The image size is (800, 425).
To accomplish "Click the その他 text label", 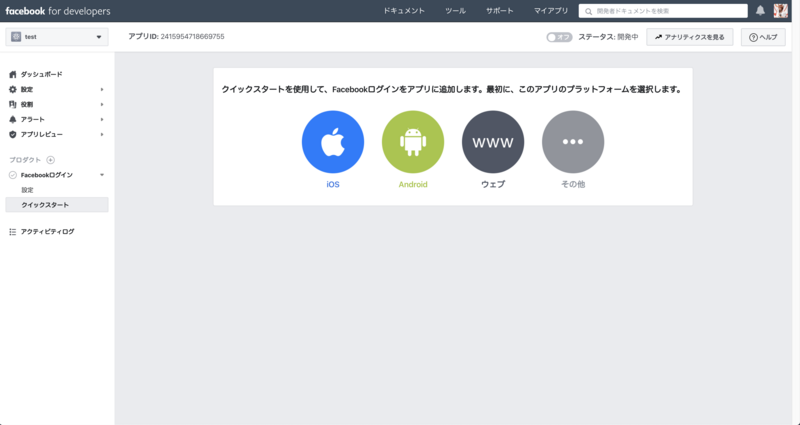I will pos(573,185).
